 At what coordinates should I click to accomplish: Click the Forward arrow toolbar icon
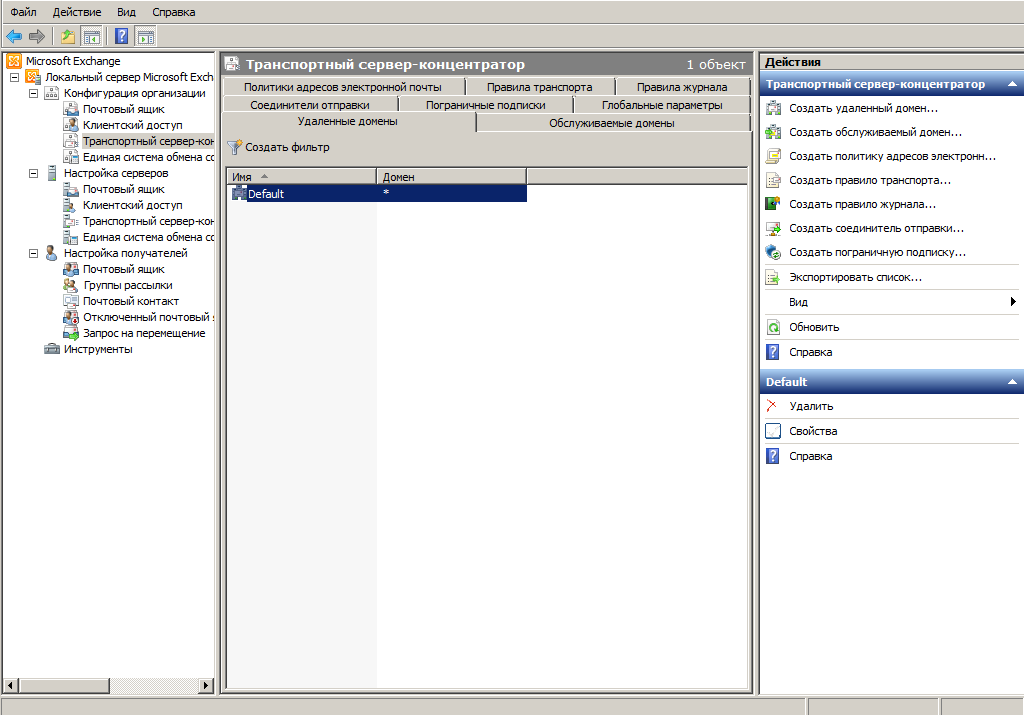37,37
